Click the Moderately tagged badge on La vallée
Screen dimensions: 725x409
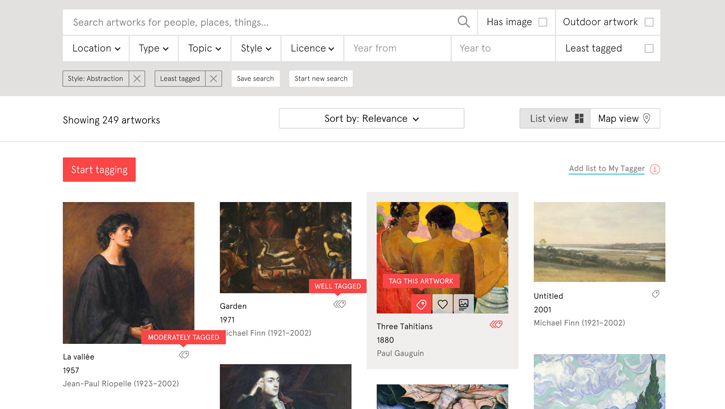(183, 337)
